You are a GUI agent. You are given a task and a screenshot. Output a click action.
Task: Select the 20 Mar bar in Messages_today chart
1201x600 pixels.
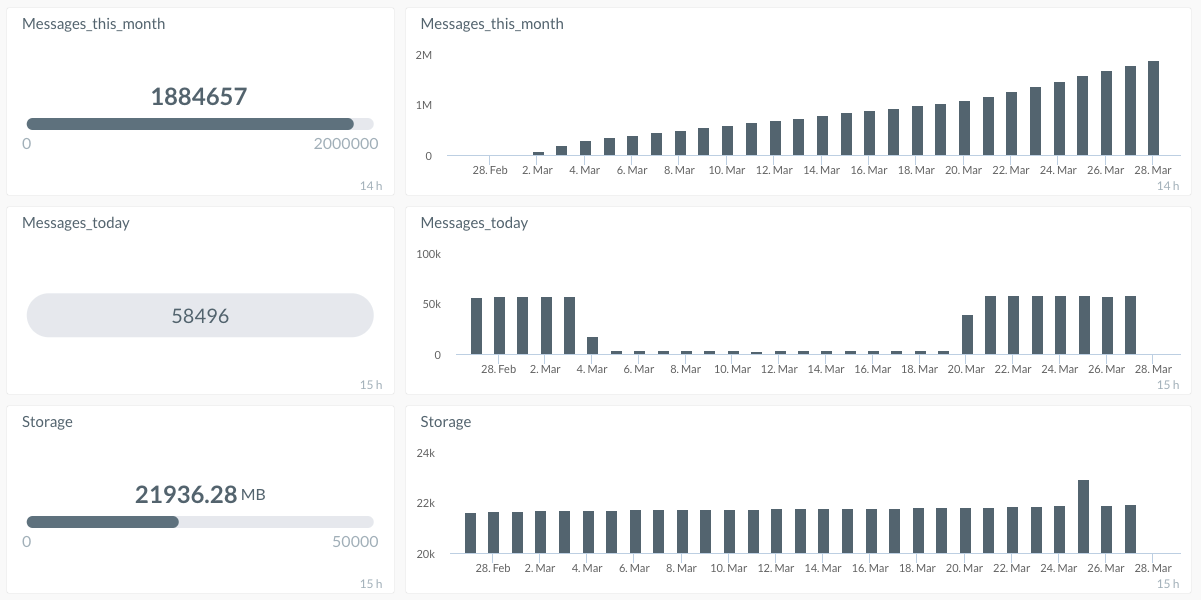(x=967, y=334)
